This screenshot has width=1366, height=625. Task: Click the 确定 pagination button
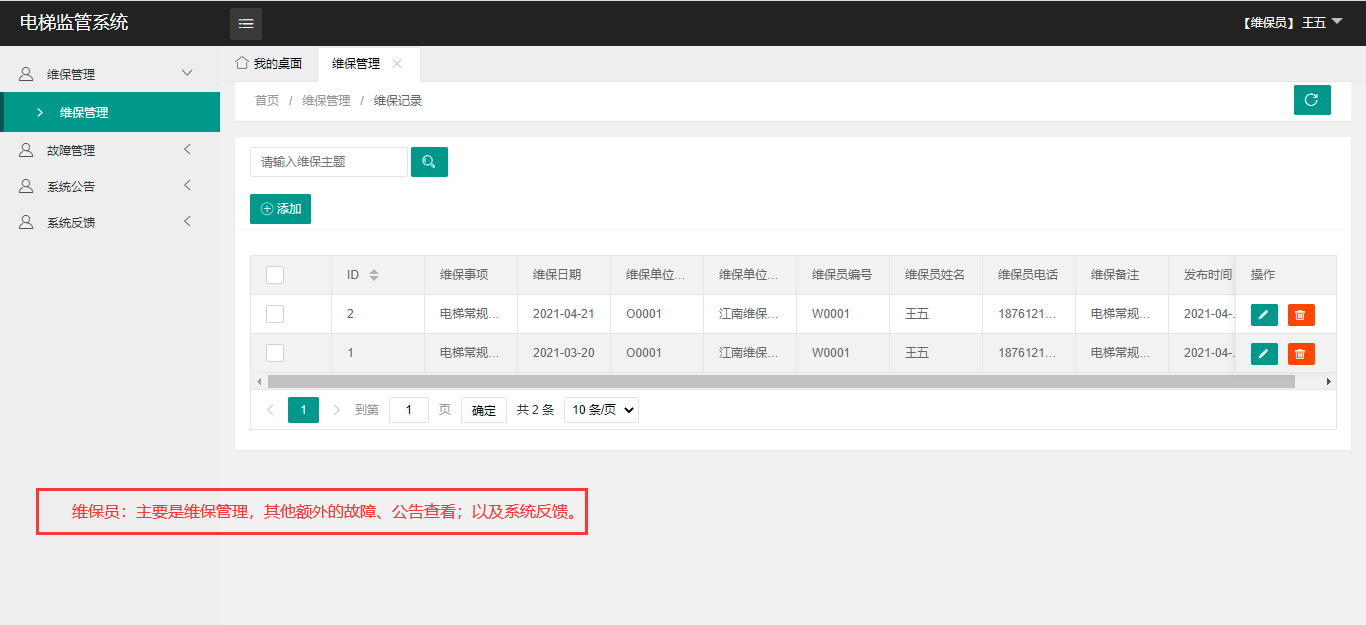(483, 410)
